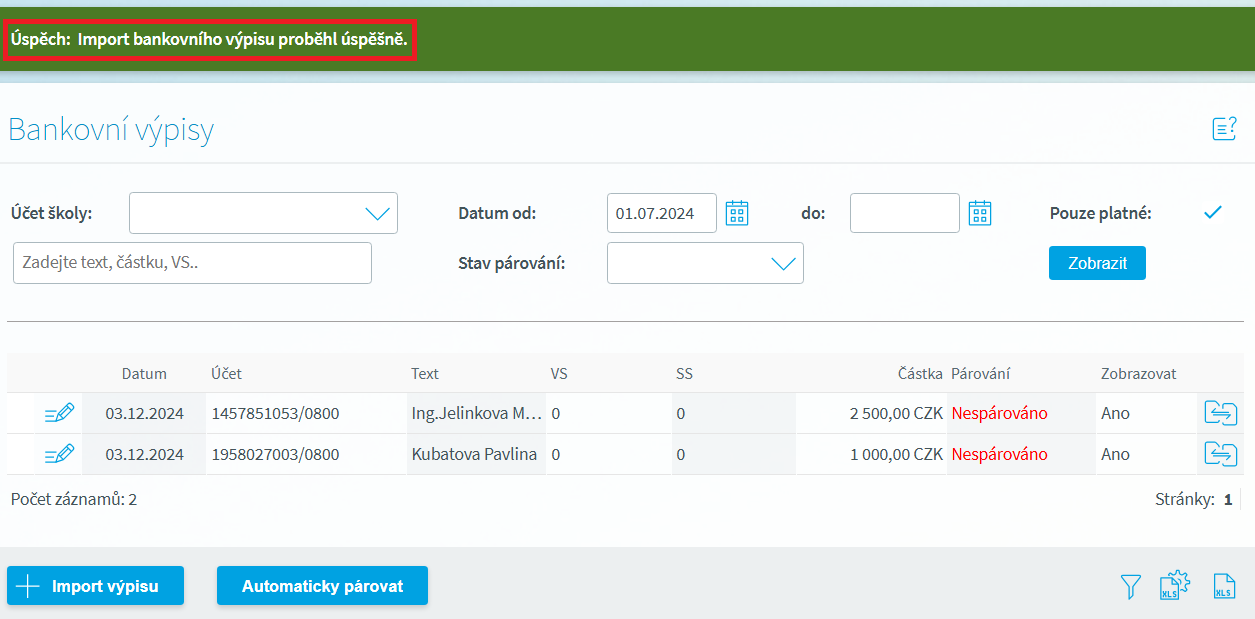Open XLS export settings with gear
Screen dimensions: 1255x619
(x=1174, y=586)
